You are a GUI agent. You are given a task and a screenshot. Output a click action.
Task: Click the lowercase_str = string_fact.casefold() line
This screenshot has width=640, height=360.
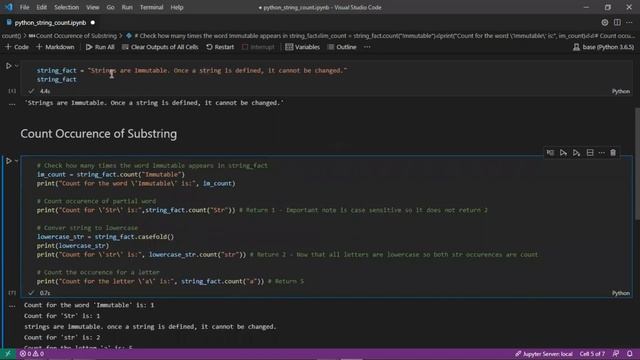pyautogui.click(x=105, y=237)
